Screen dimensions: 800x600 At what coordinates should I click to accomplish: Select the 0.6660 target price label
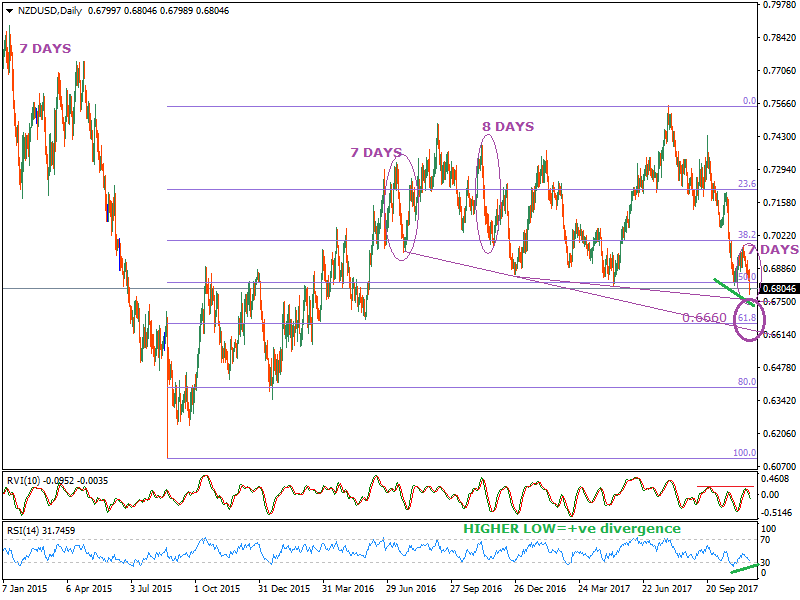pos(704,318)
